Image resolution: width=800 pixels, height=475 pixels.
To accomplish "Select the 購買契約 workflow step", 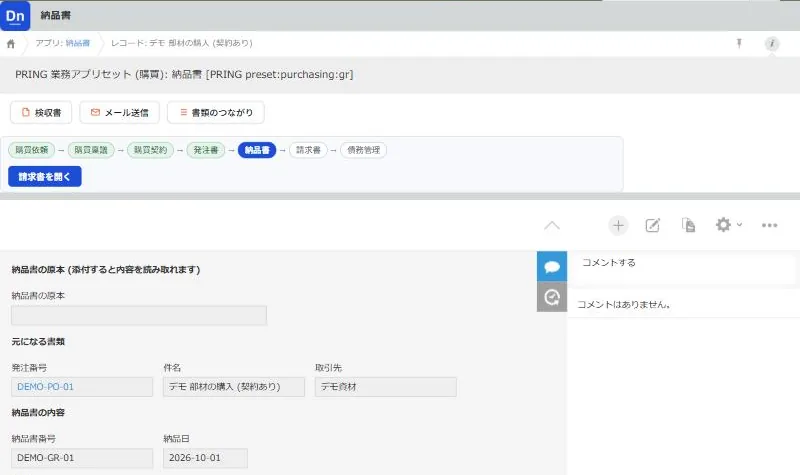I will tap(151, 150).
